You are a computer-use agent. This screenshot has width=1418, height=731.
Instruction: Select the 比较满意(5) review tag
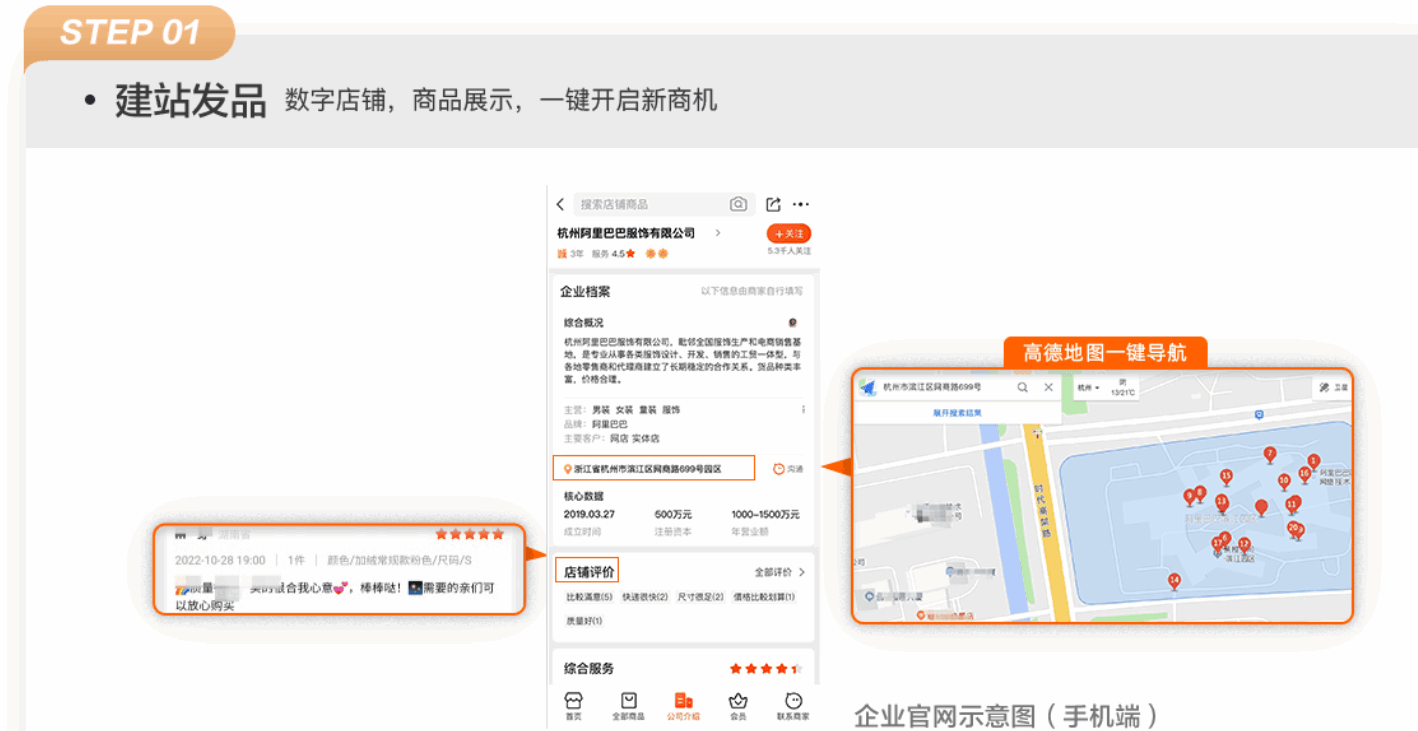[589, 597]
